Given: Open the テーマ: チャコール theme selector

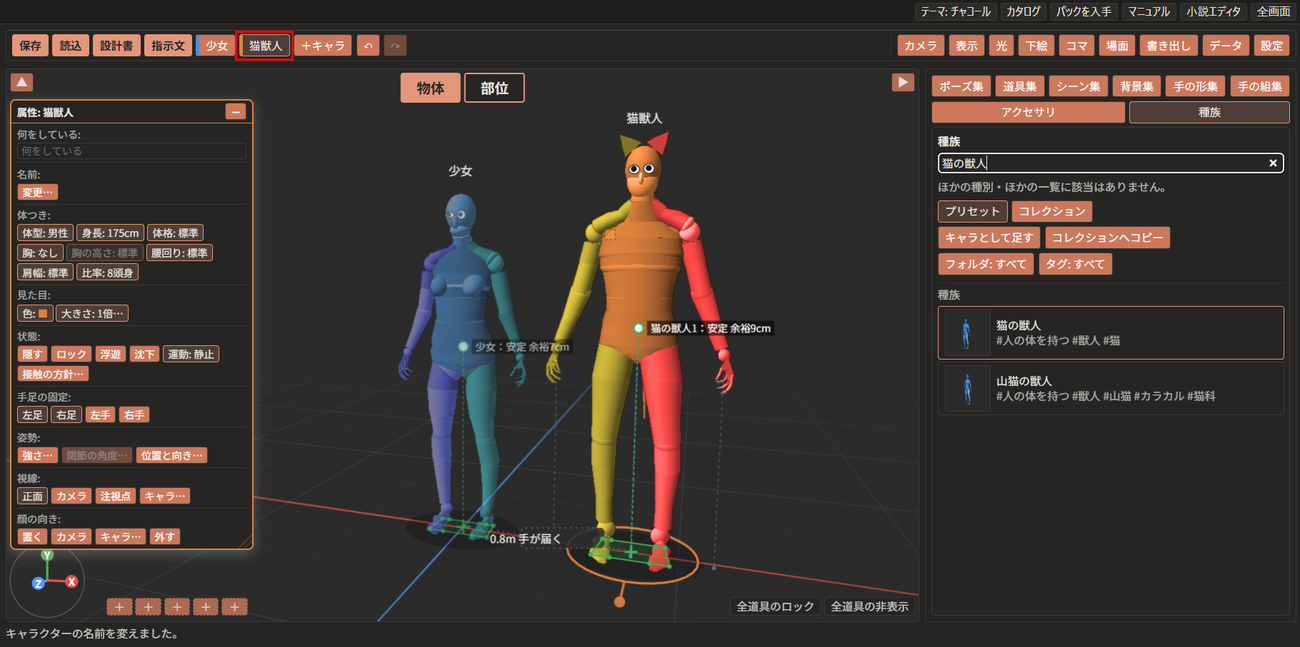Looking at the screenshot, I should [956, 12].
